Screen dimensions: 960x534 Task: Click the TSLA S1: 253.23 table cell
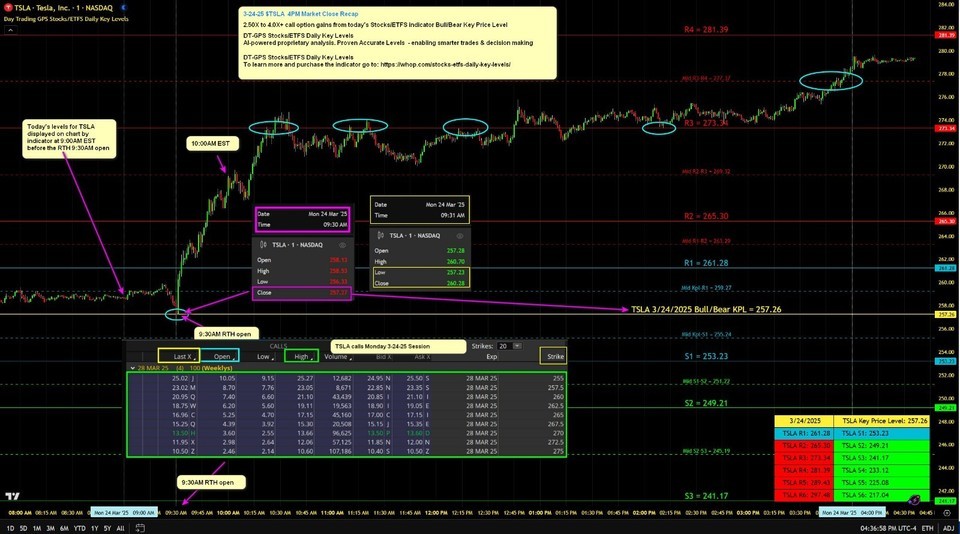point(882,433)
